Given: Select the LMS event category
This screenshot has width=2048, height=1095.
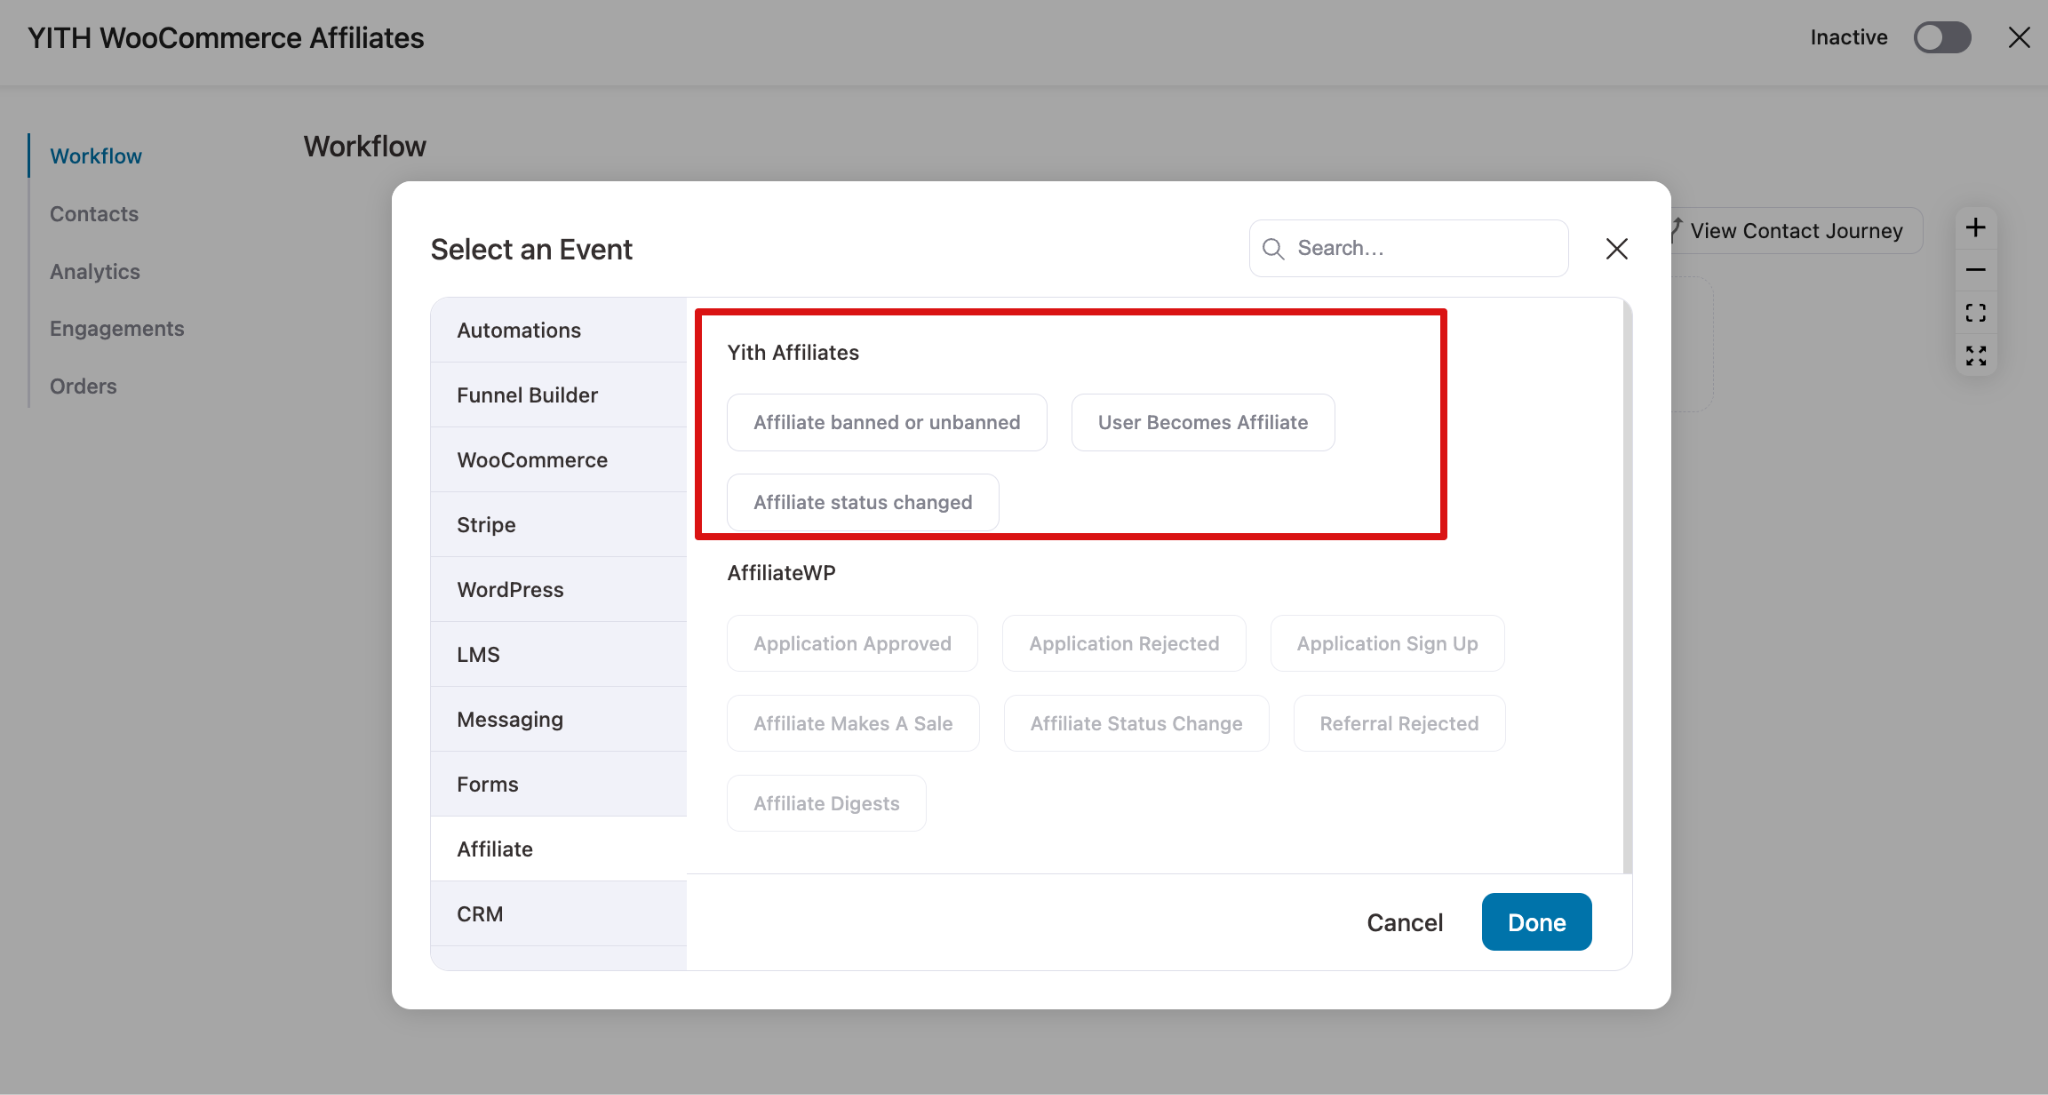Looking at the screenshot, I should (x=558, y=655).
